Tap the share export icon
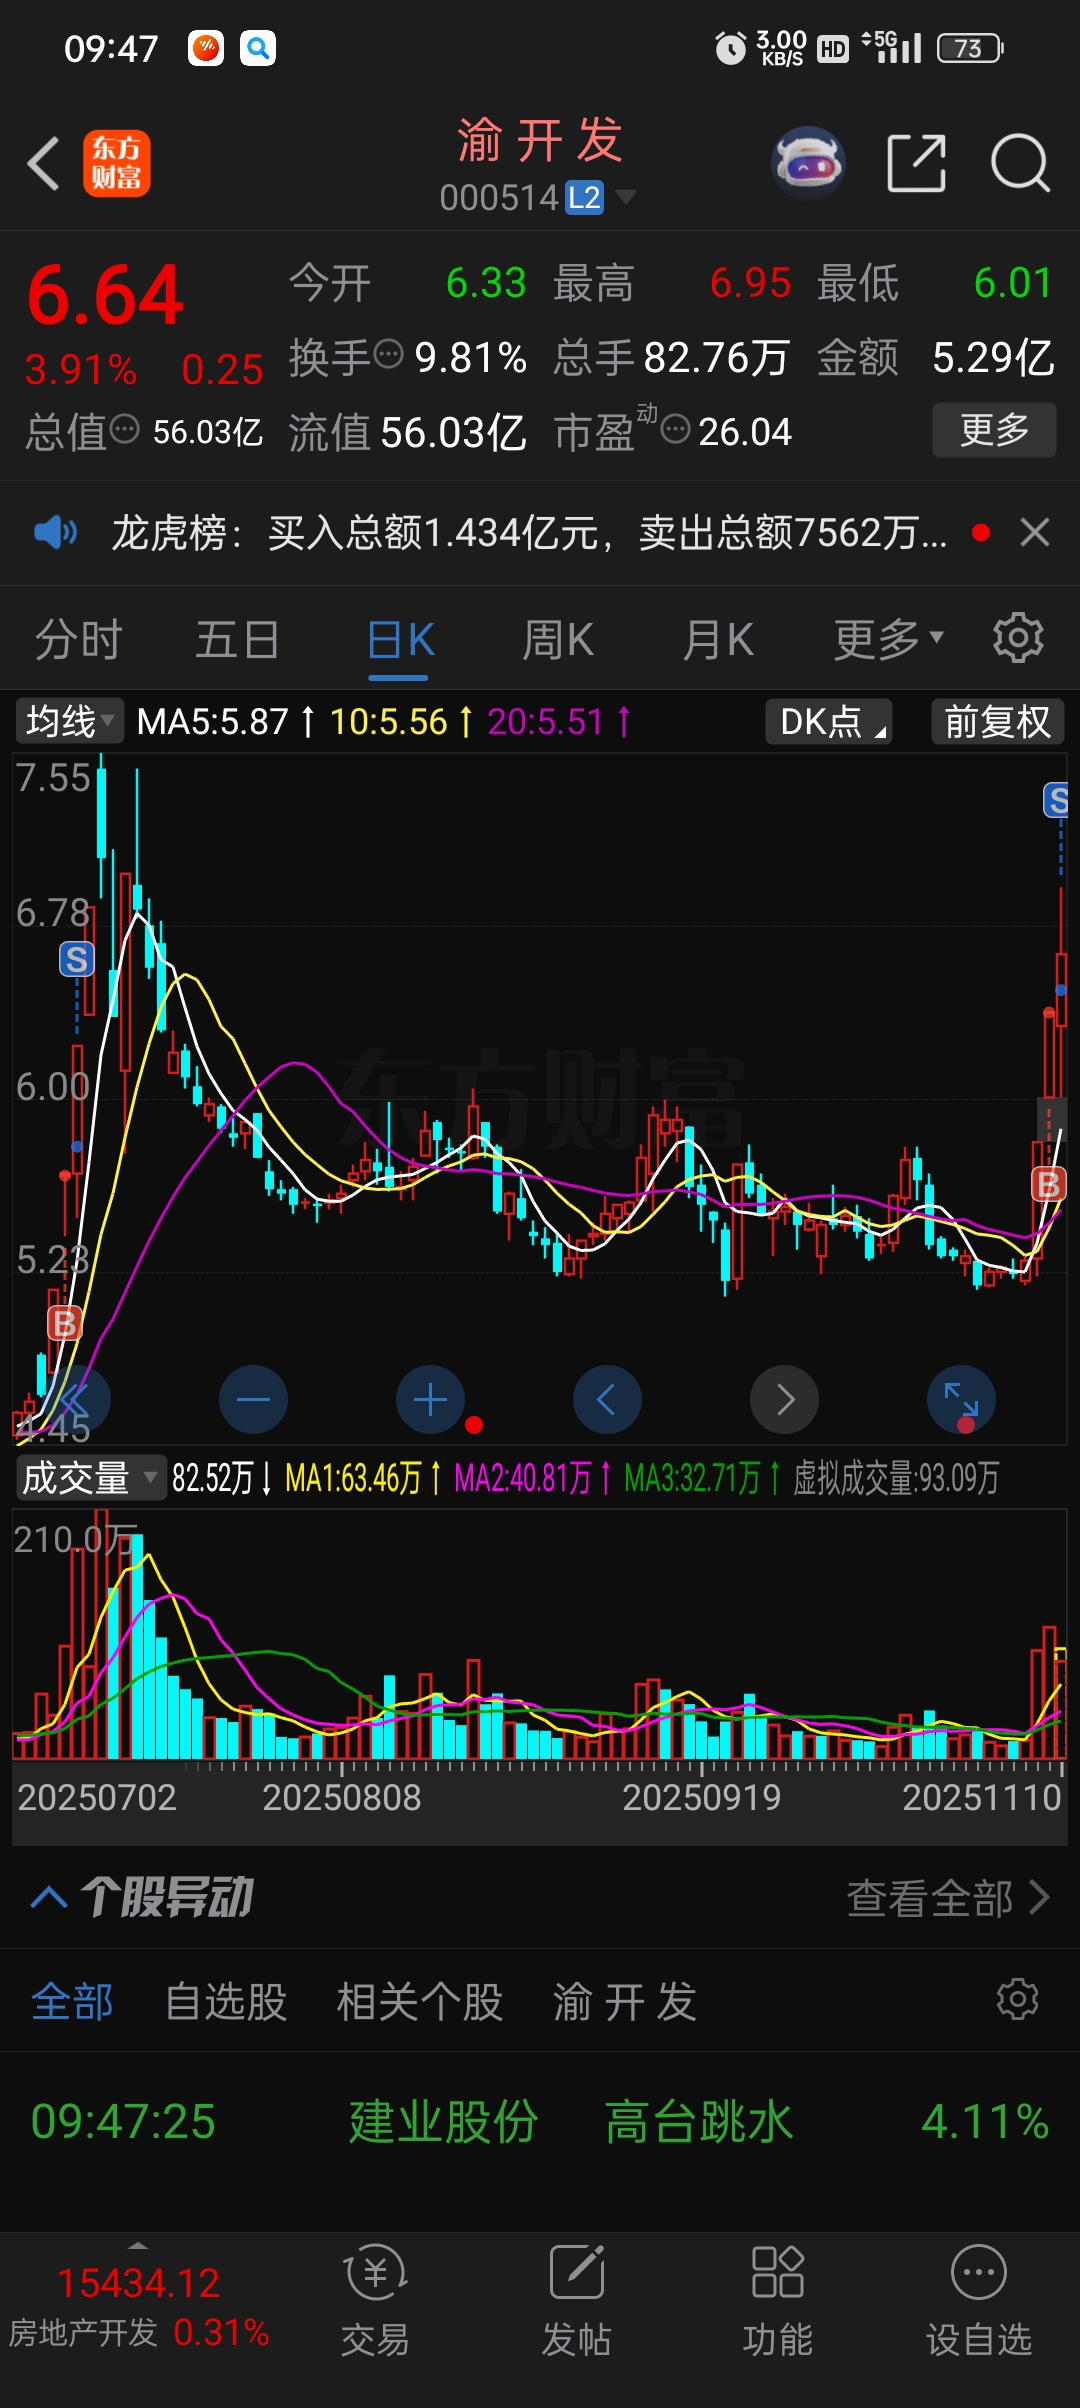Viewport: 1080px width, 2408px height. (x=916, y=163)
